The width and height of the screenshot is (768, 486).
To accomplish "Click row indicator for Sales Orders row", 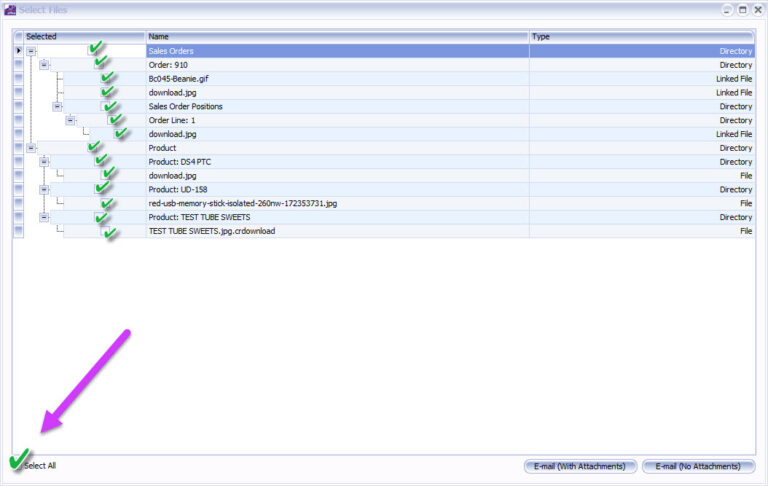I will 18,50.
